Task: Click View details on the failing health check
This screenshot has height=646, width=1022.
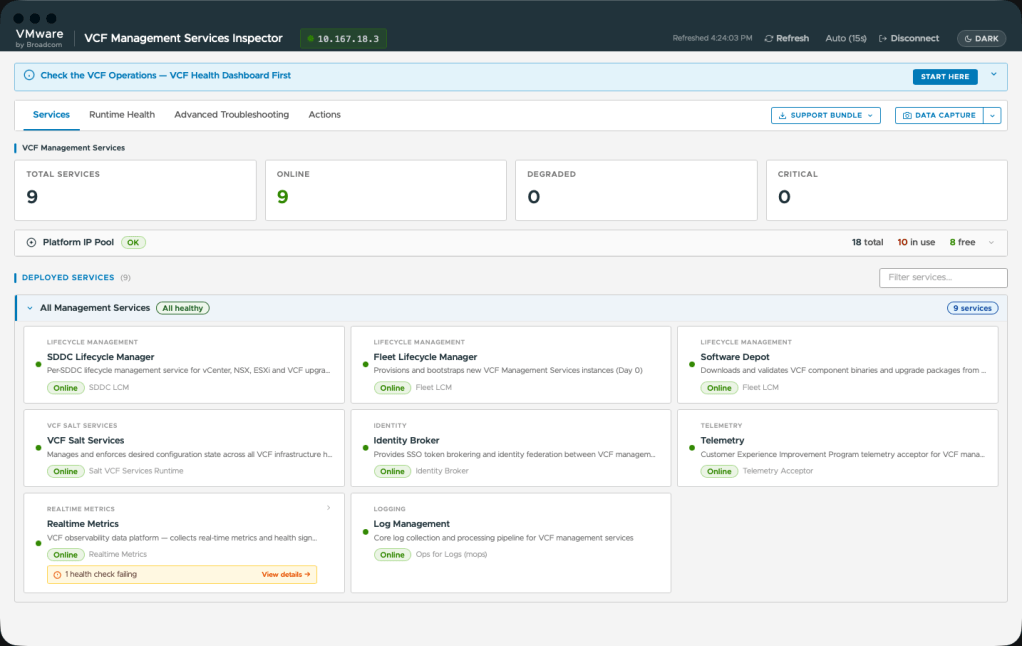Action: click(285, 575)
